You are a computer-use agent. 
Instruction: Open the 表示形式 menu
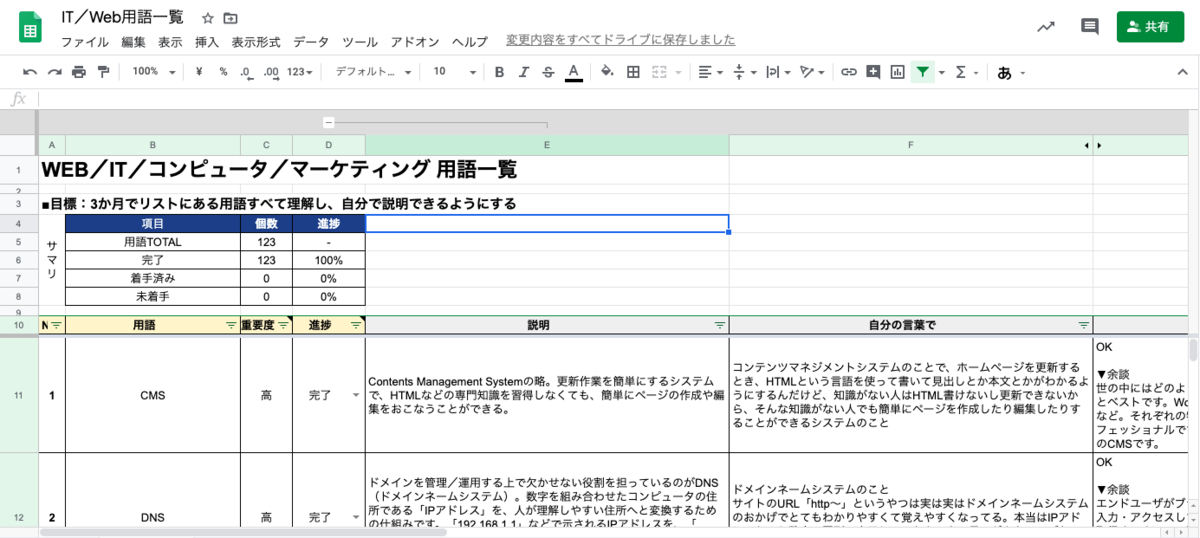(256, 42)
